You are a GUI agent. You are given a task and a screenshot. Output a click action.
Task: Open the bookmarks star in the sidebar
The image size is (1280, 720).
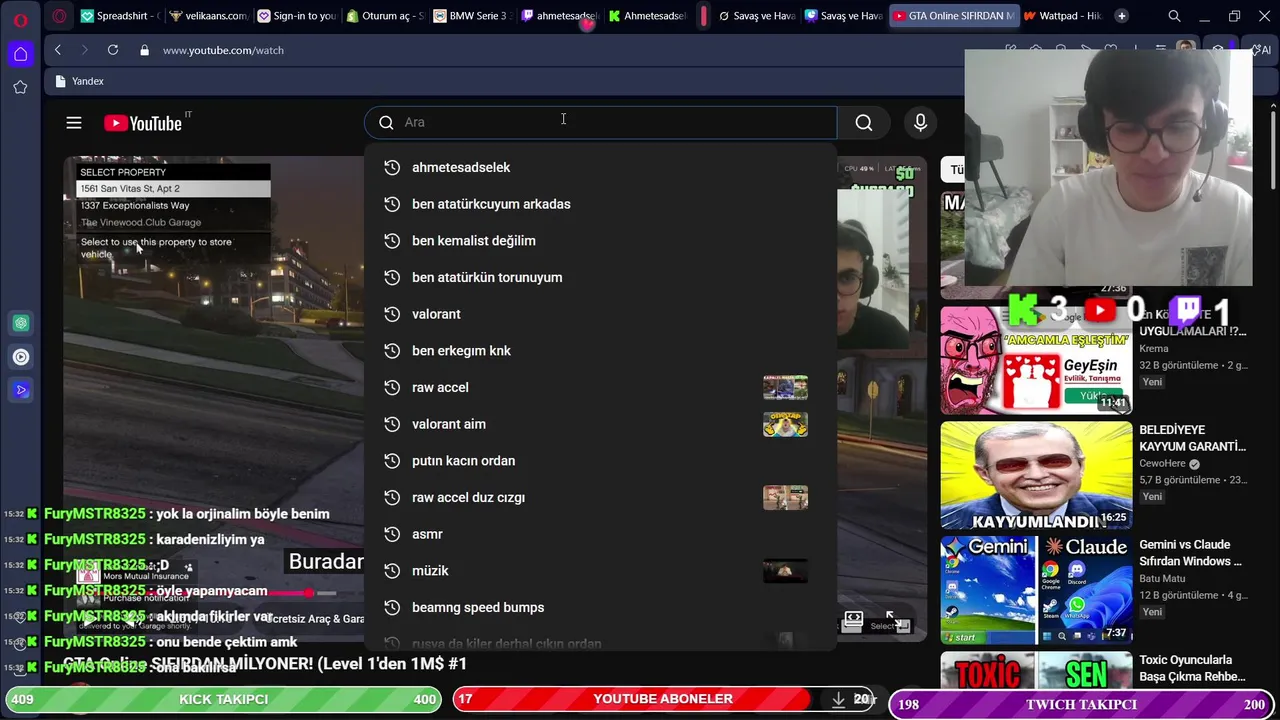click(20, 88)
